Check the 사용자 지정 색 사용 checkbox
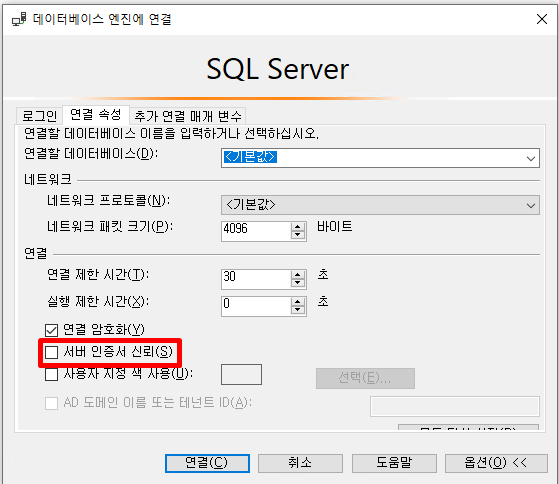This screenshot has width=559, height=484. (51, 374)
